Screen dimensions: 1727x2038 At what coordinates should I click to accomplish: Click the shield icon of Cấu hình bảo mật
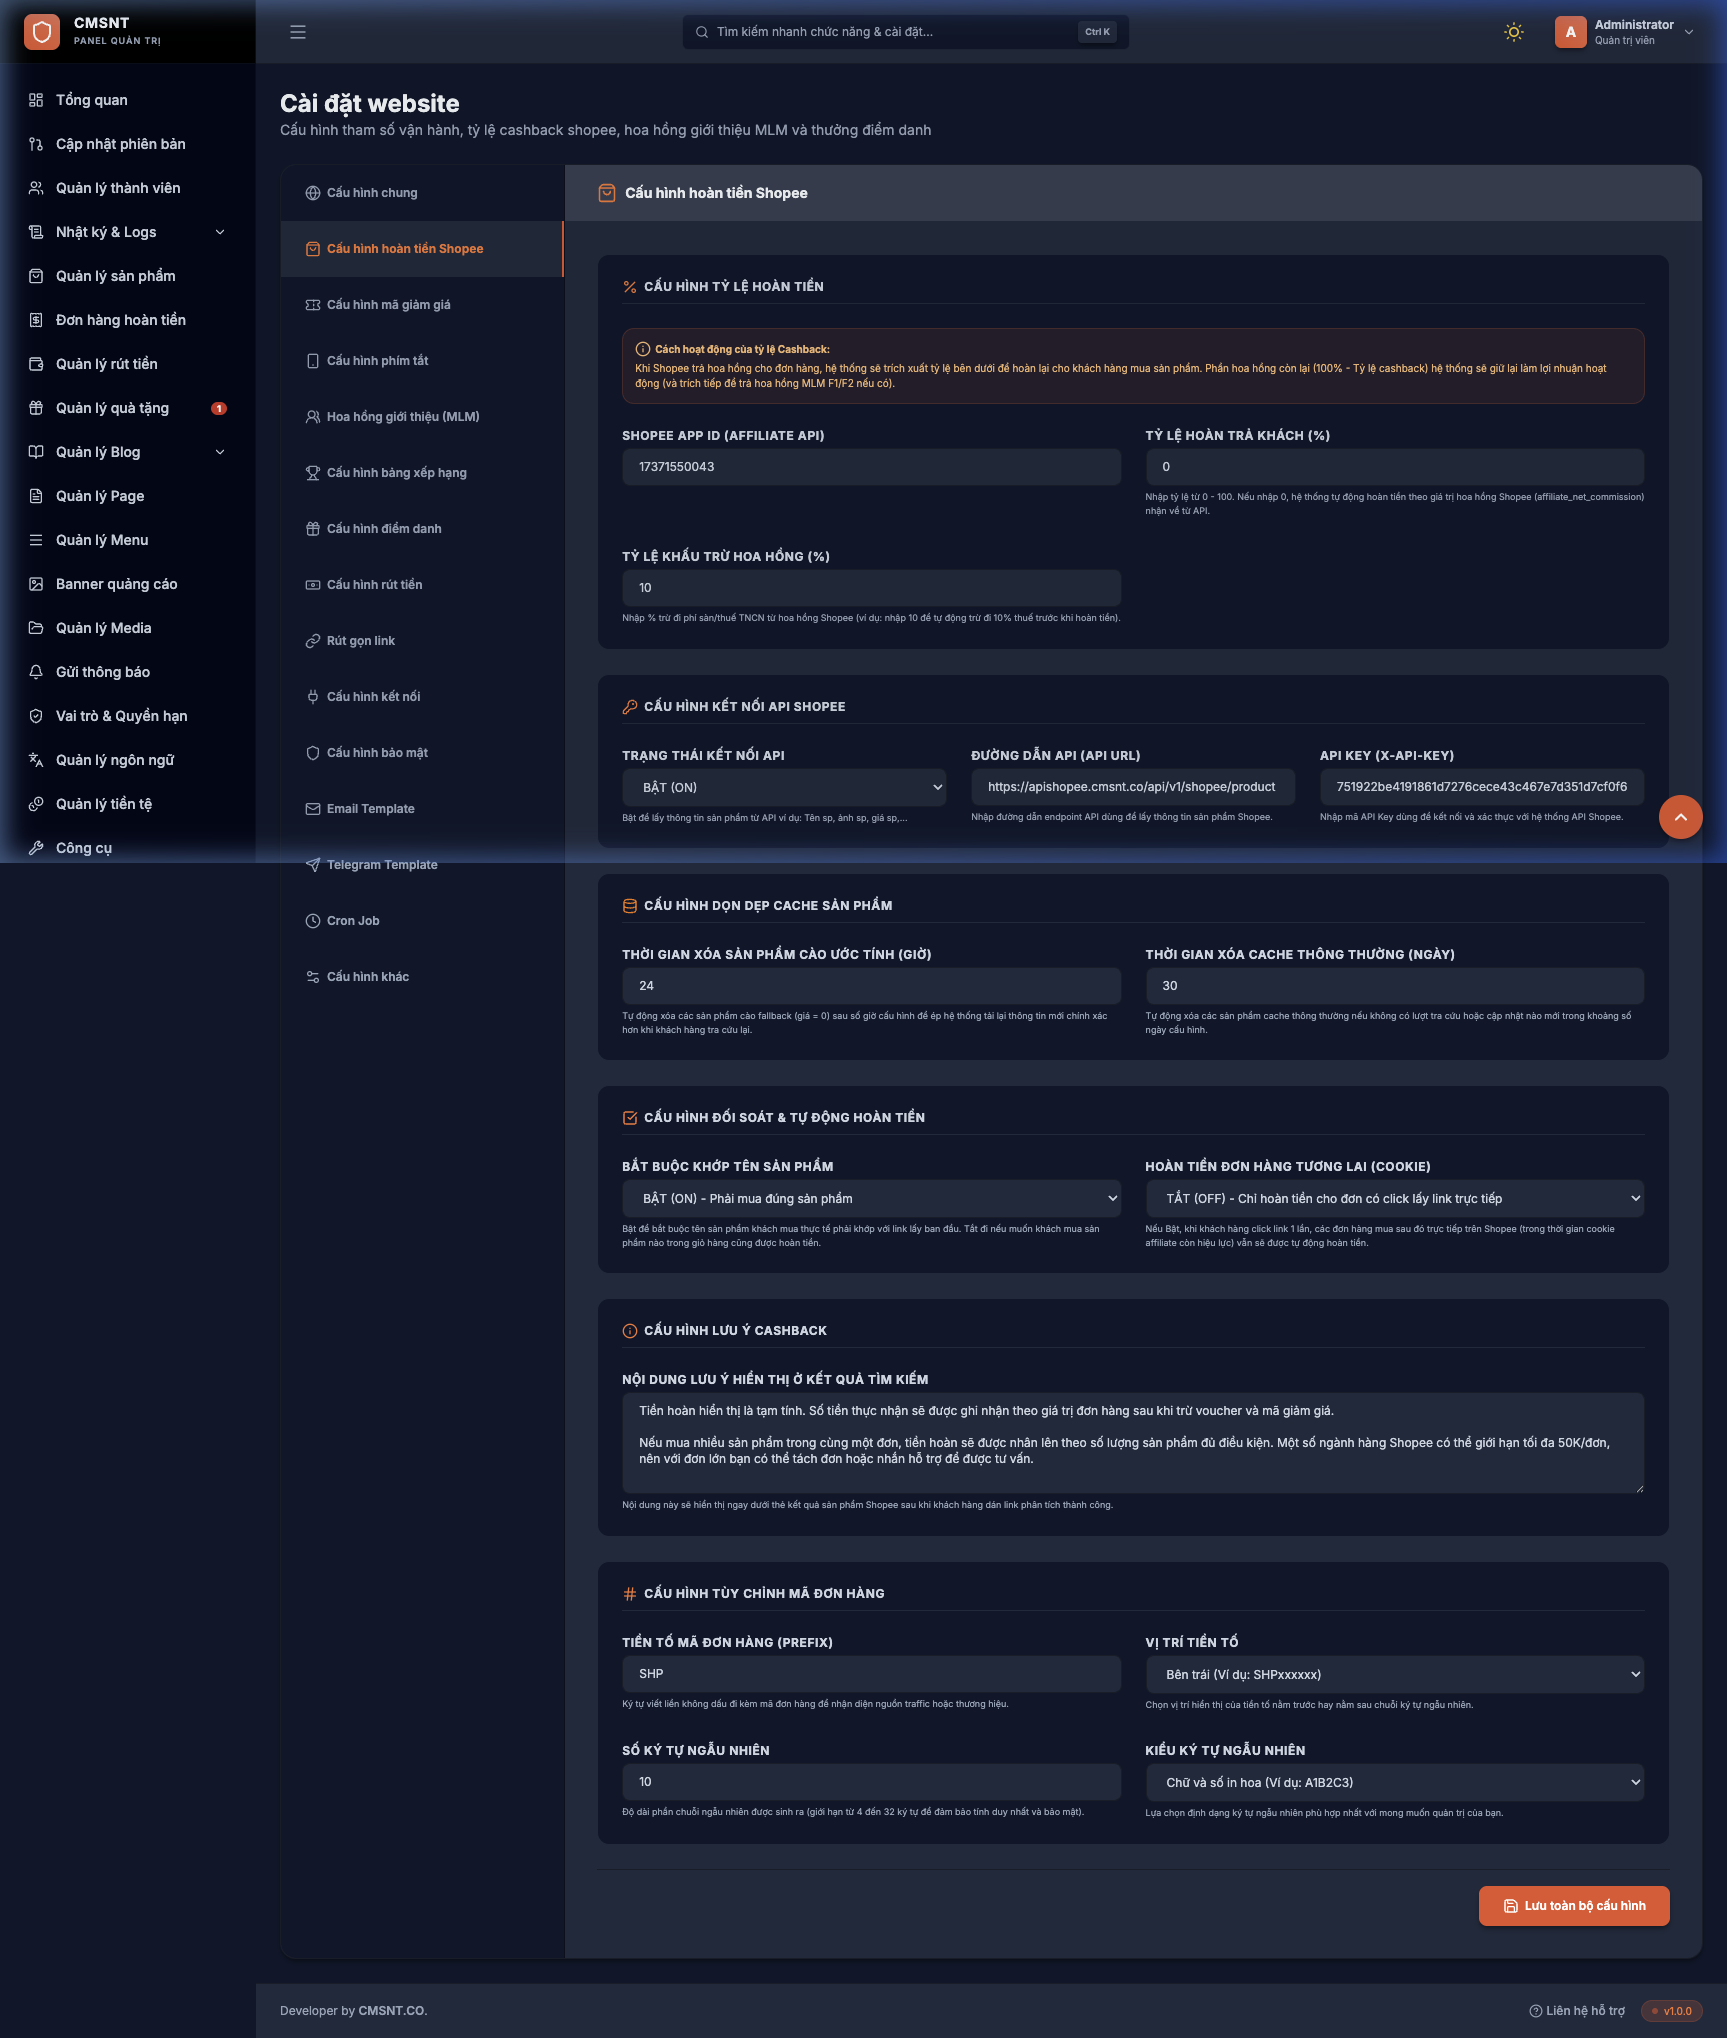click(313, 753)
